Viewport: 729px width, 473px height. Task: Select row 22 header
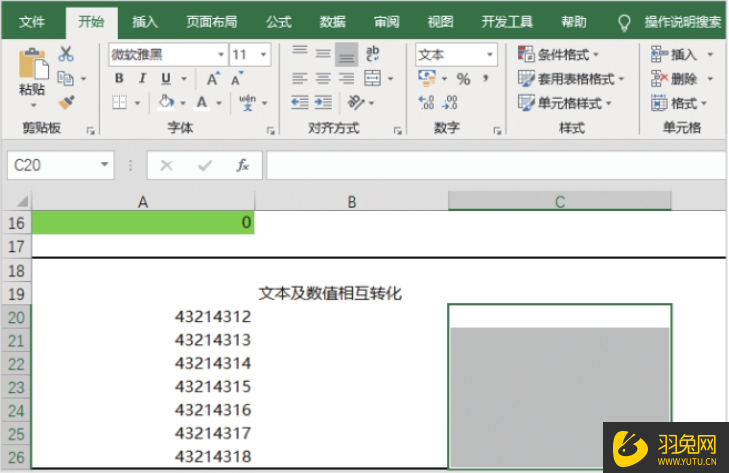coord(16,364)
